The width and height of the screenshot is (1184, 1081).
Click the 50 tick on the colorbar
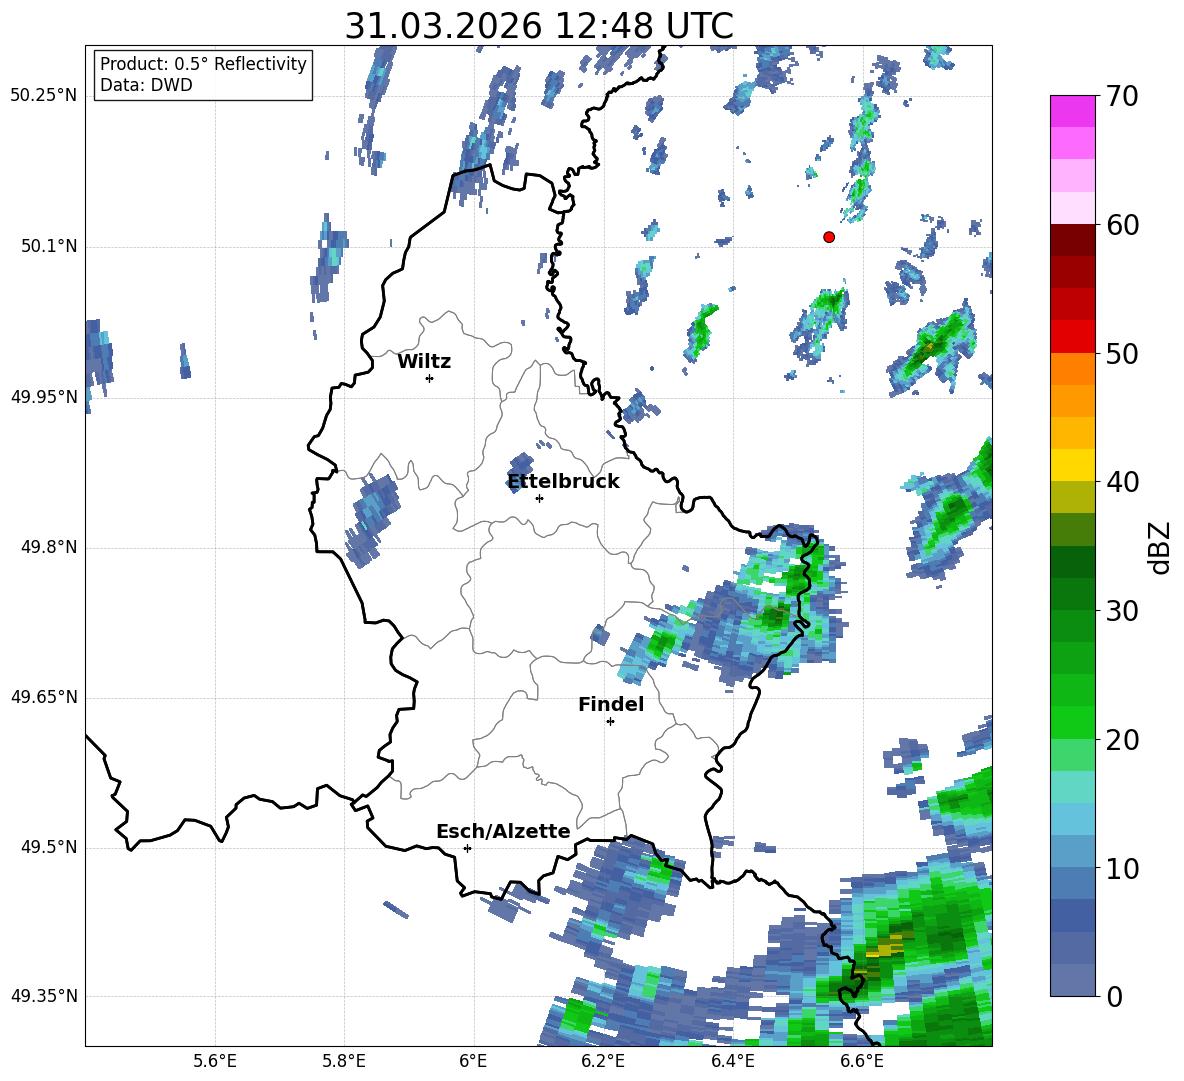tap(1121, 353)
